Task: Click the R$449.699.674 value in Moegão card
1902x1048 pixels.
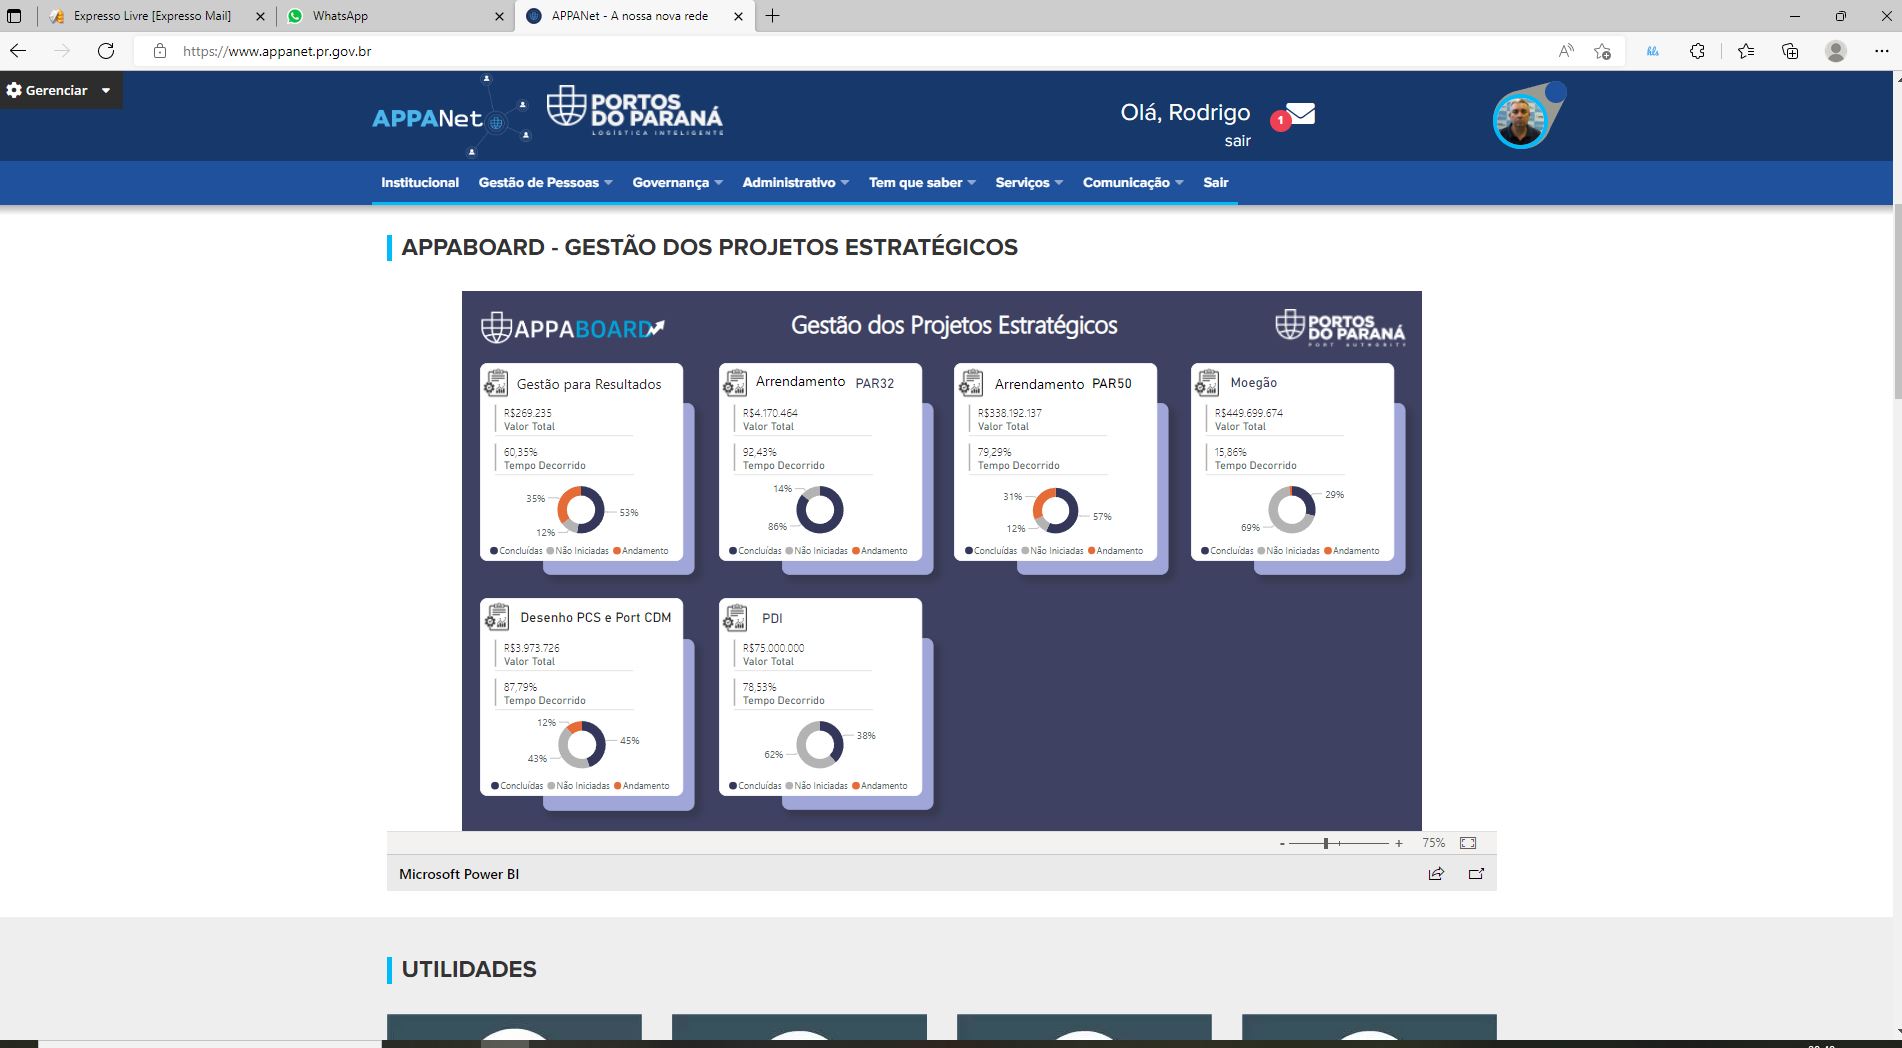Action: (x=1249, y=413)
